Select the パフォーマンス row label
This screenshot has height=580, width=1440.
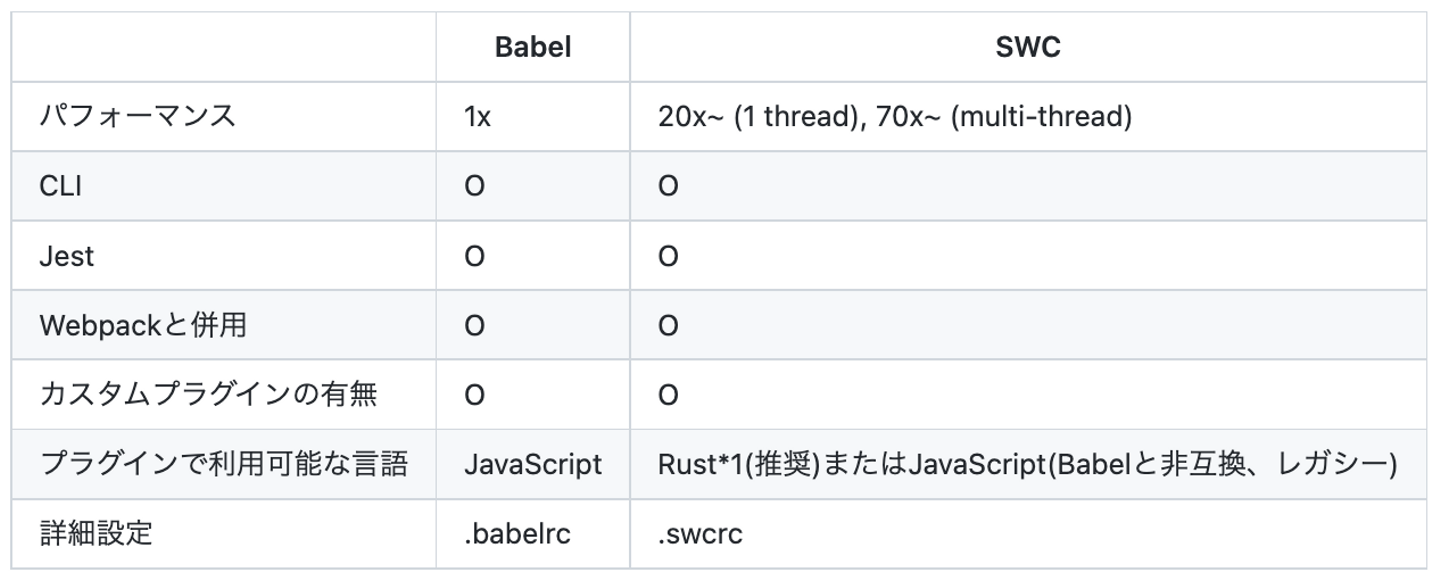click(138, 116)
